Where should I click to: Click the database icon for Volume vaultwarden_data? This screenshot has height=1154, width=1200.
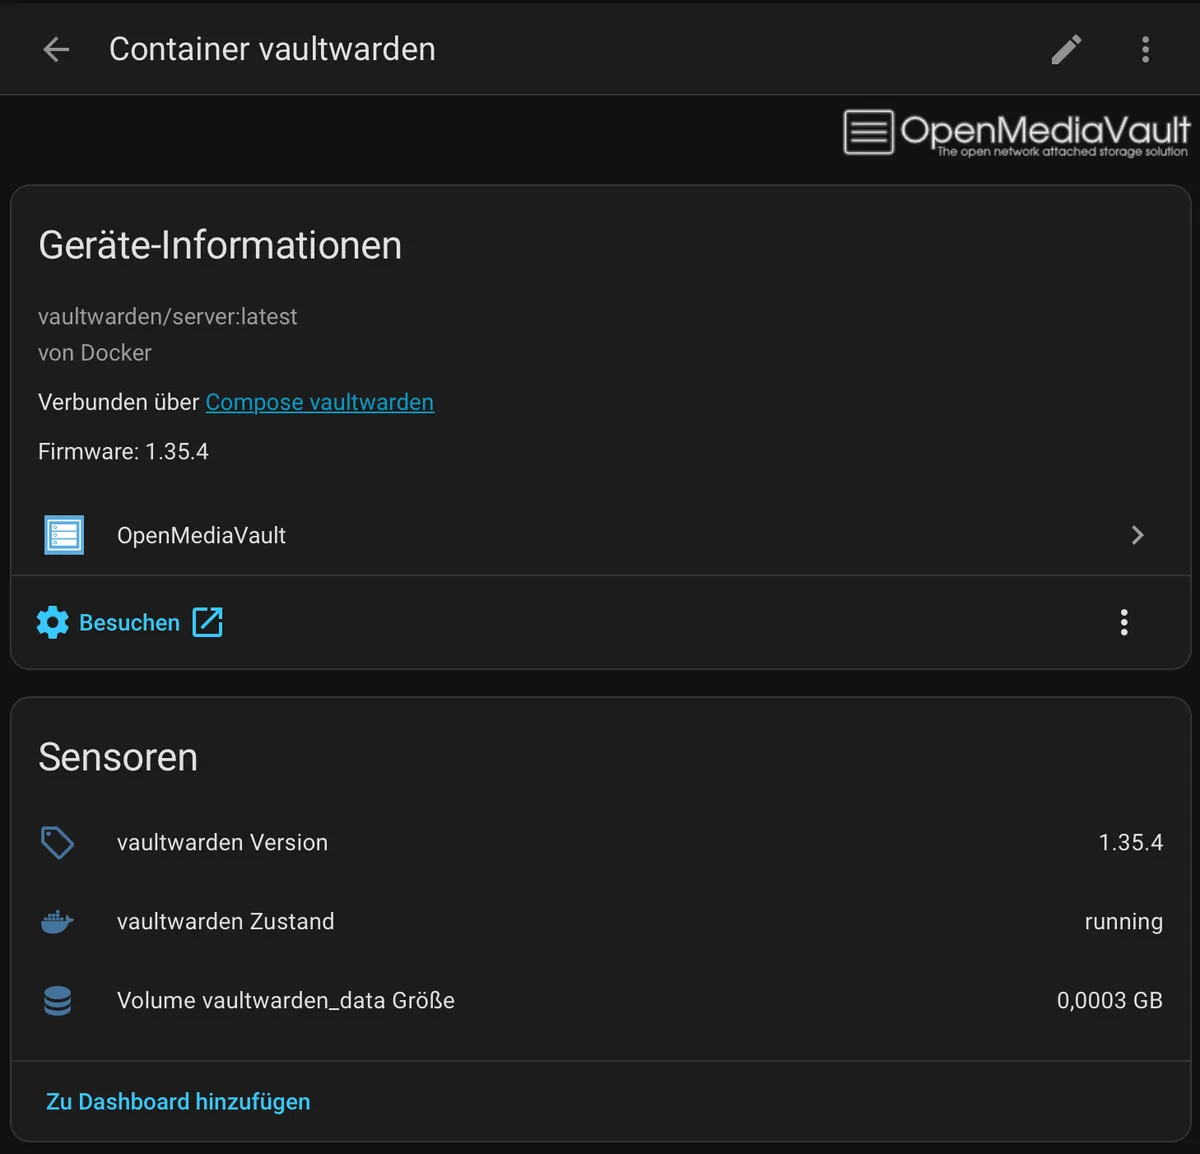(57, 1000)
